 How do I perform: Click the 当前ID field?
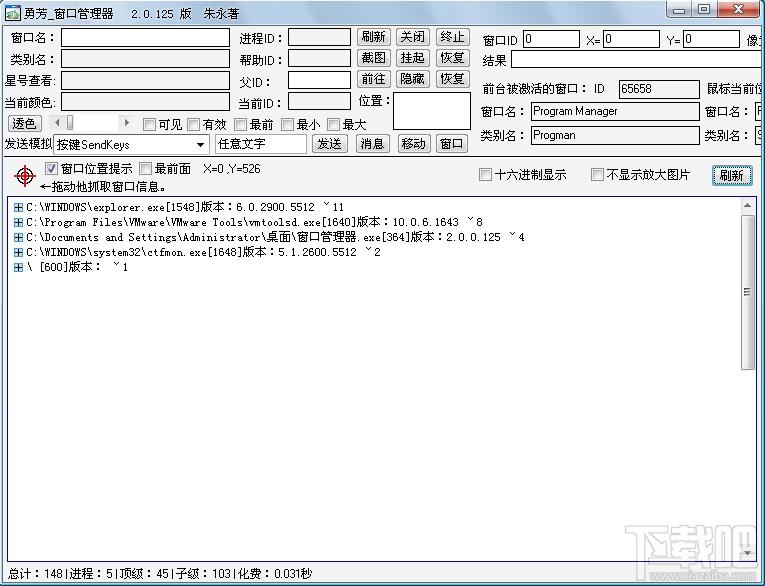320,102
